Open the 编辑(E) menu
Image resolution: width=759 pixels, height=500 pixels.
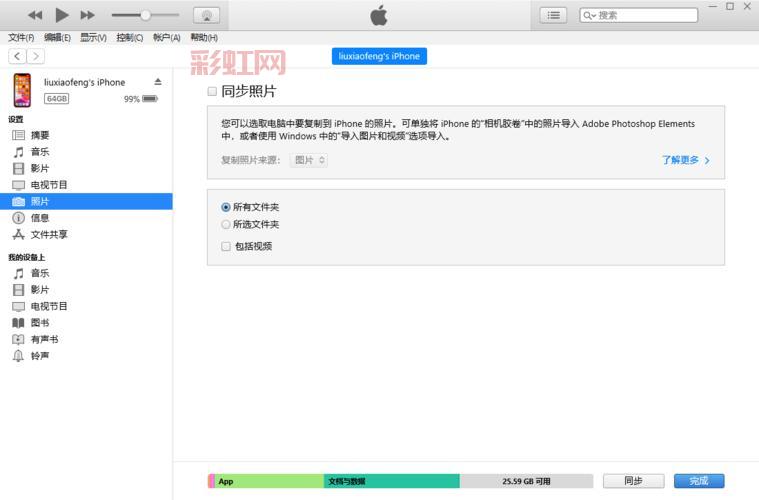pyautogui.click(x=57, y=37)
